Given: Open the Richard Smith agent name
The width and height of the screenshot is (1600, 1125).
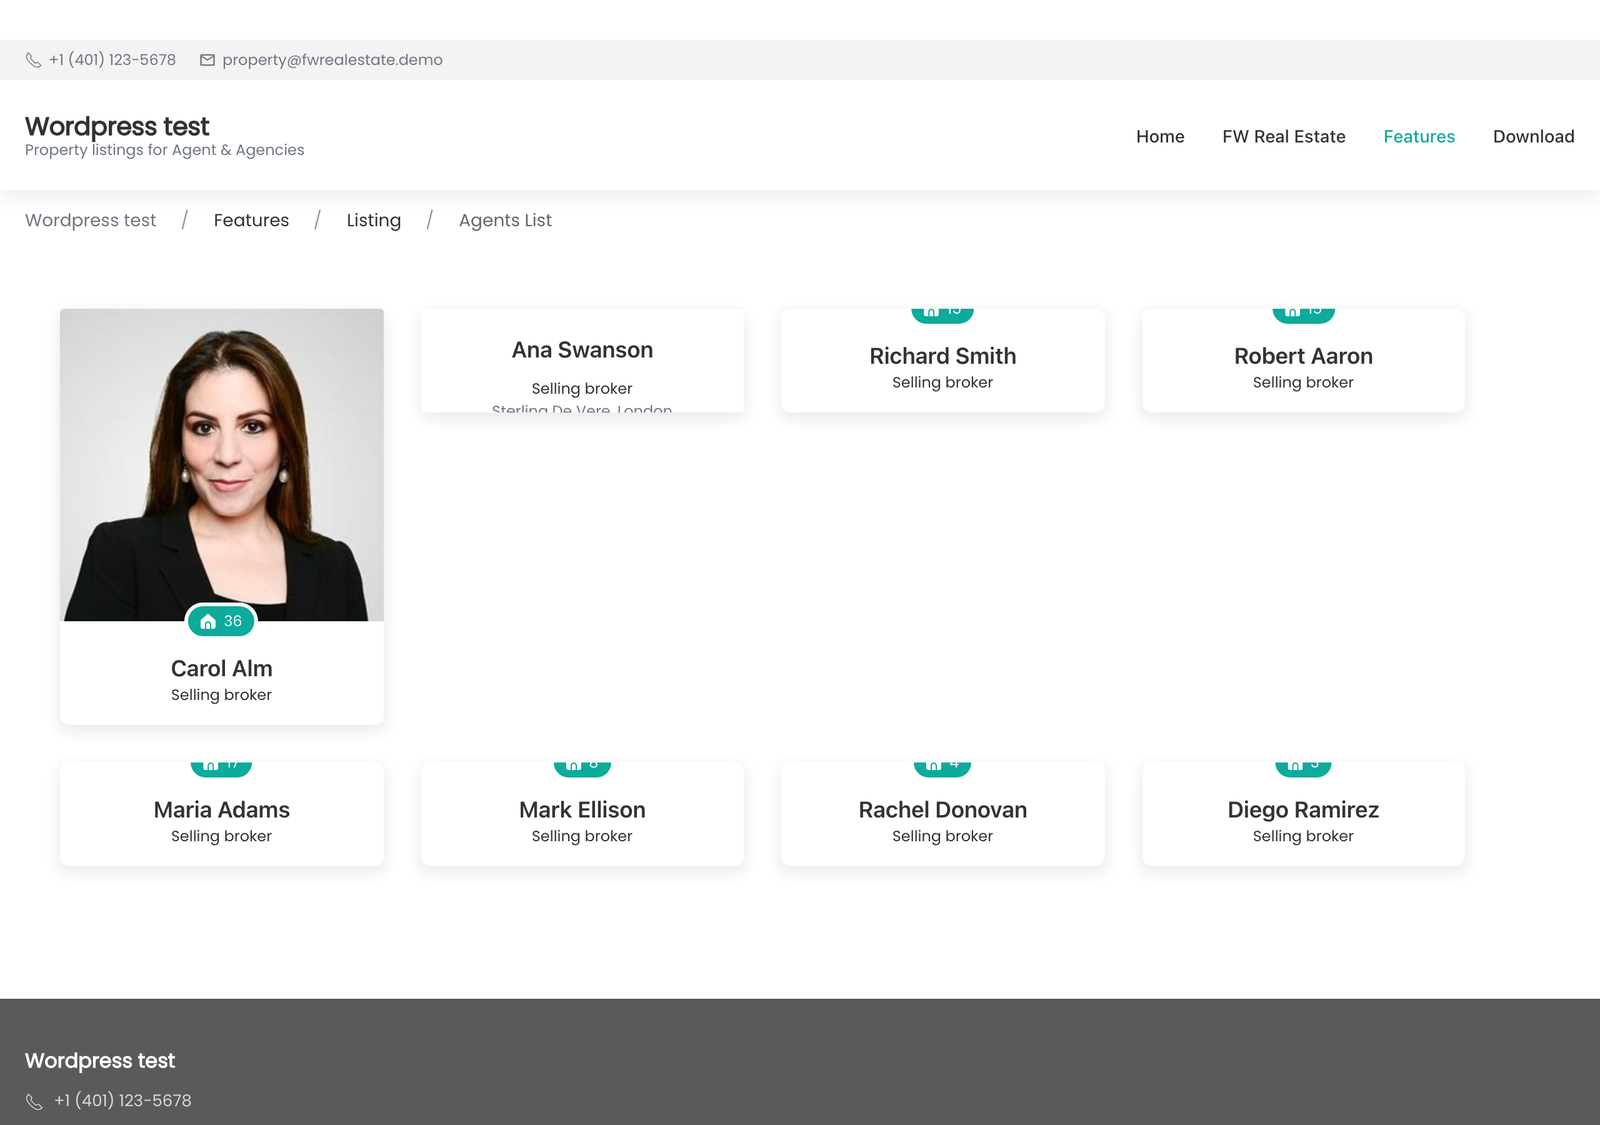Looking at the screenshot, I should [942, 356].
